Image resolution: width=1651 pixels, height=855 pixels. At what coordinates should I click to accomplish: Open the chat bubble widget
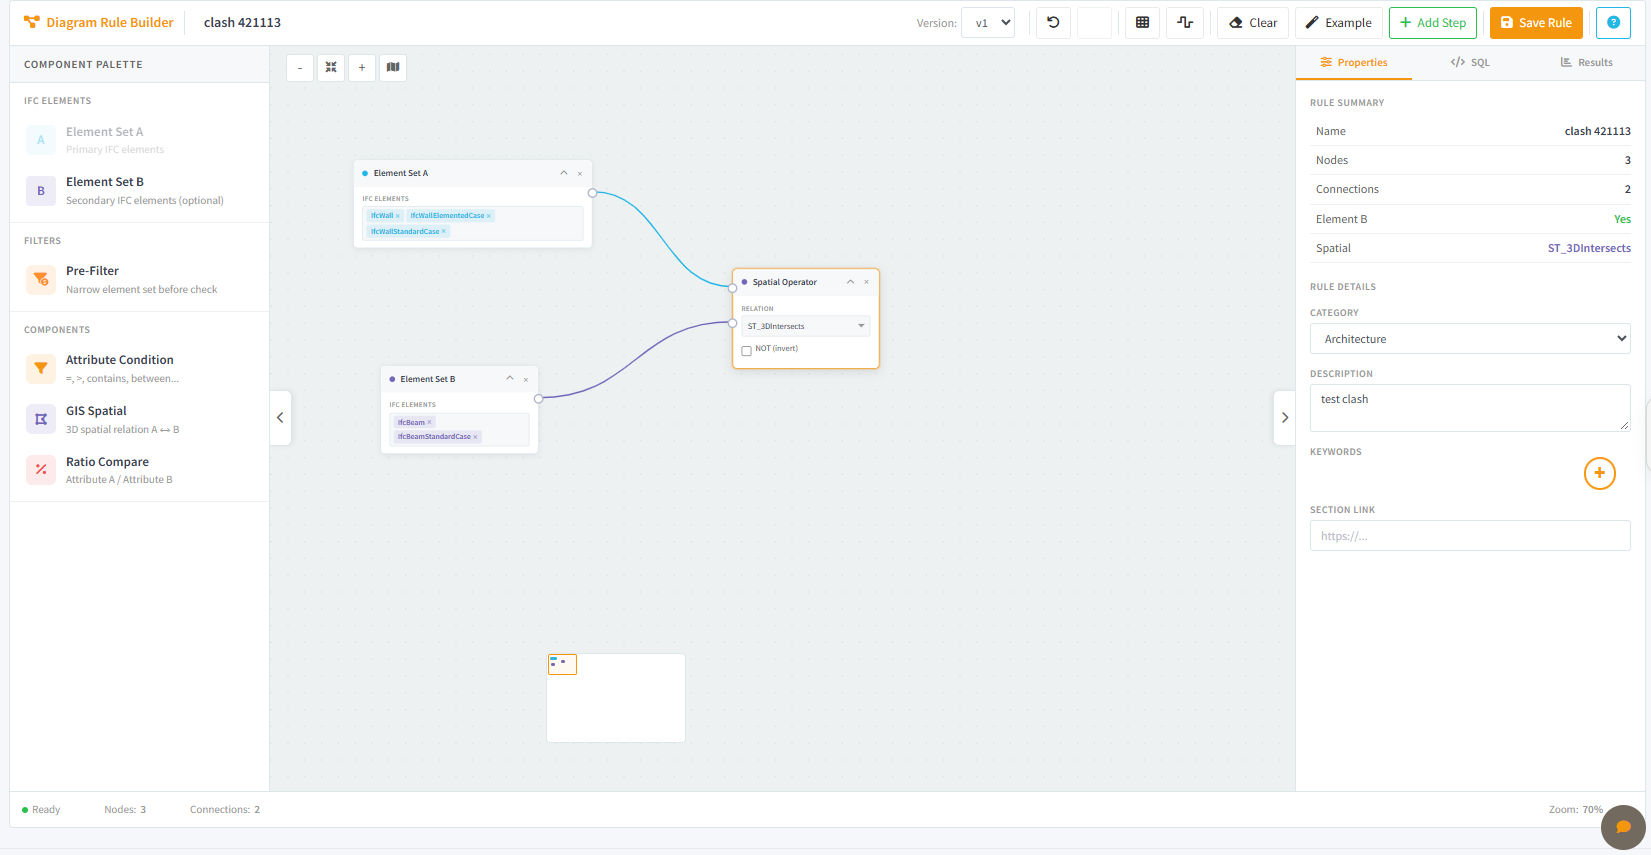[x=1623, y=827]
